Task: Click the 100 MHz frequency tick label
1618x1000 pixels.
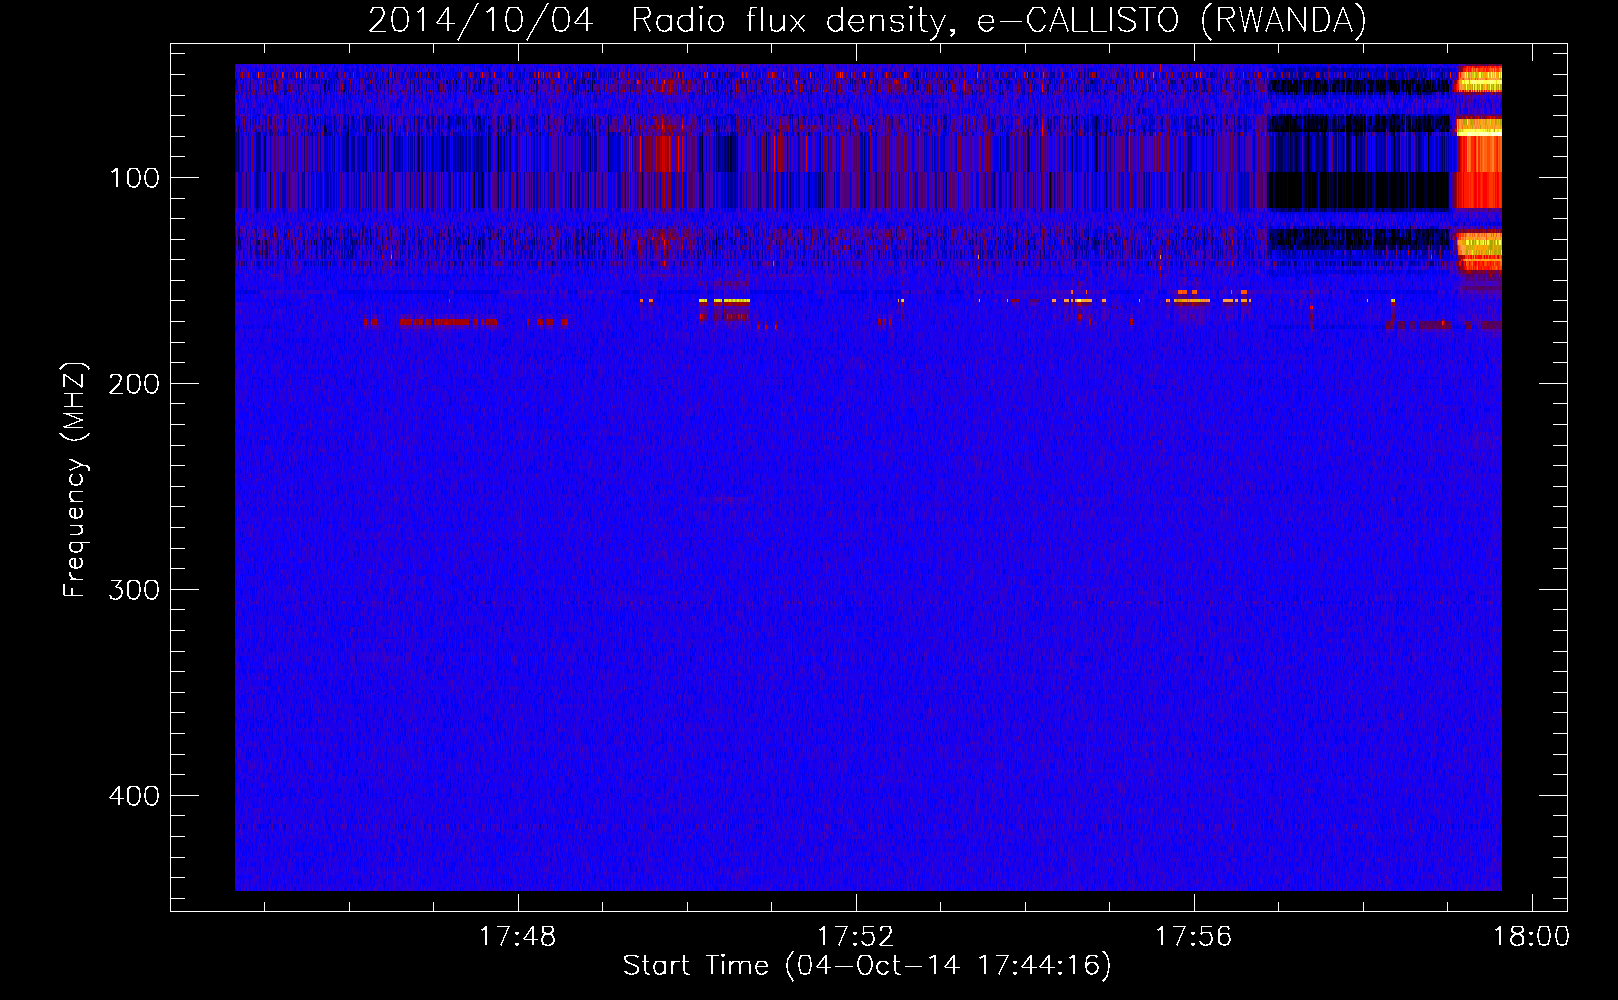Action: click(134, 178)
